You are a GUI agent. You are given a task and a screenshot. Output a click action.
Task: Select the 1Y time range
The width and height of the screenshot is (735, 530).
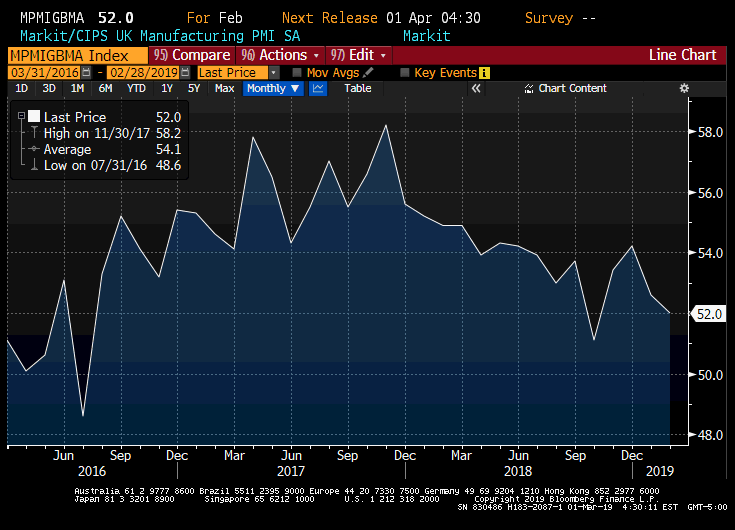tap(167, 88)
